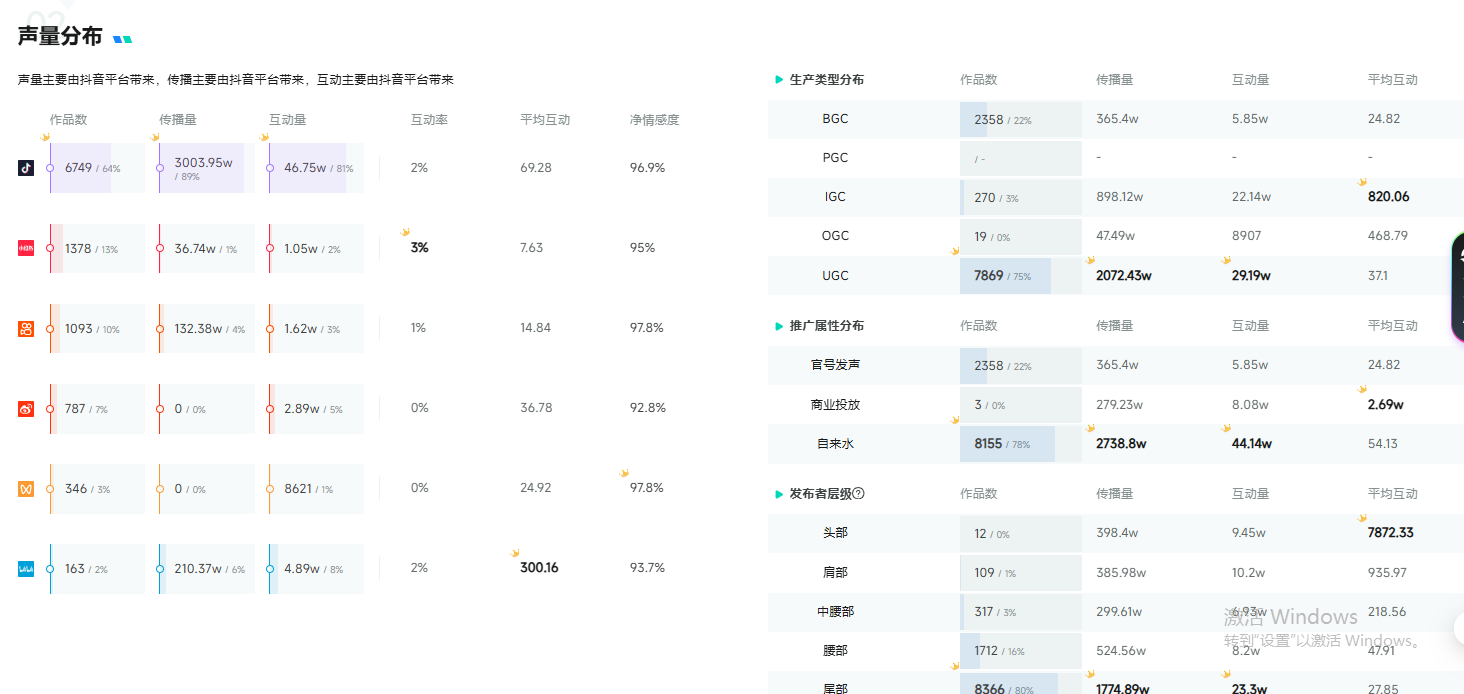Collapse the 发布者层级 section triangle

779,493
